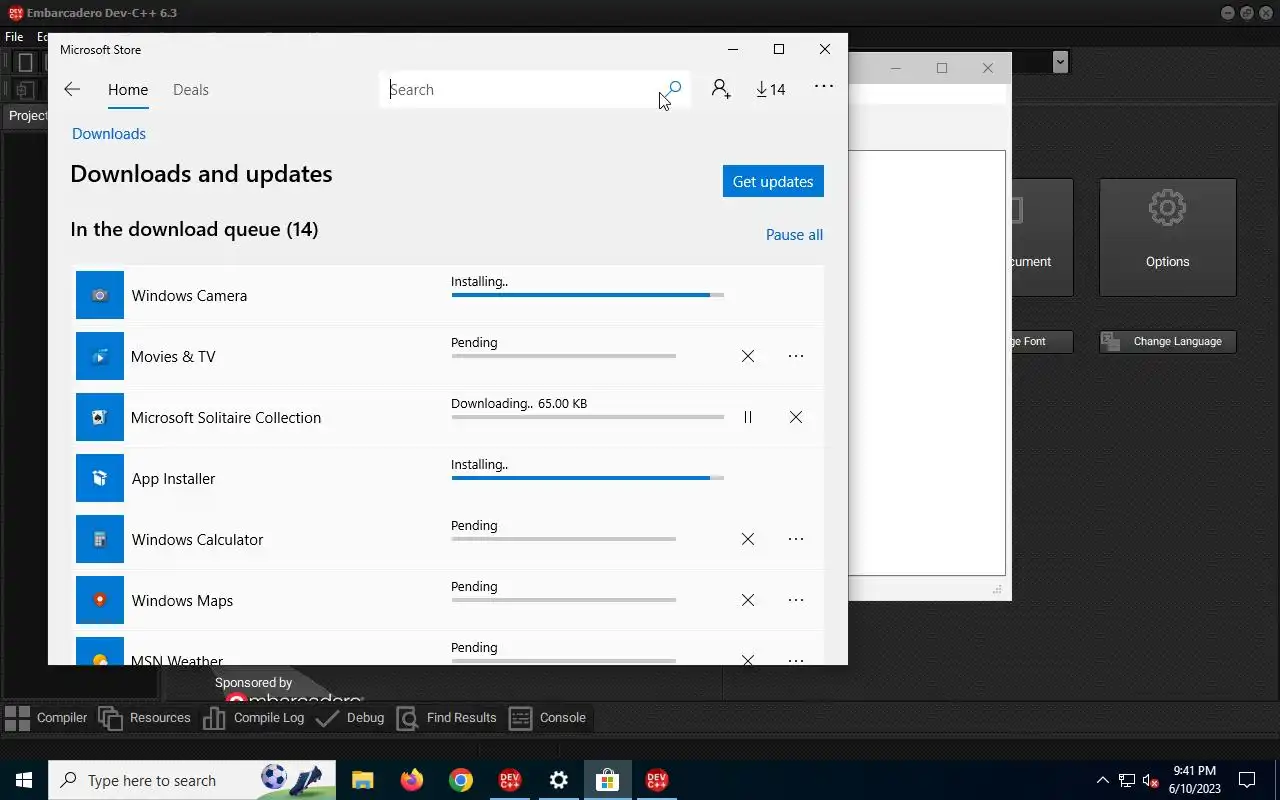Click the Windows Camera installing progress bar

point(587,295)
